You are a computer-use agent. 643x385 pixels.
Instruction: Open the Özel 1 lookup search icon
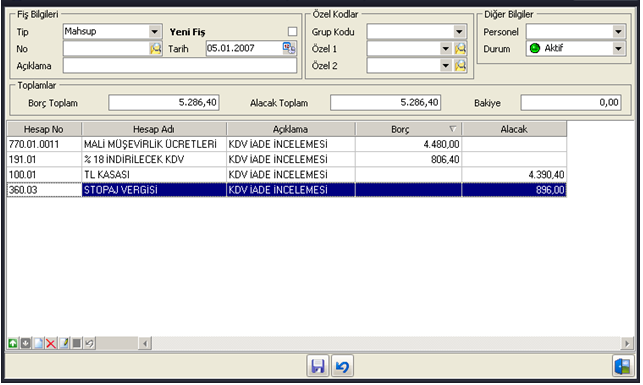pos(460,49)
